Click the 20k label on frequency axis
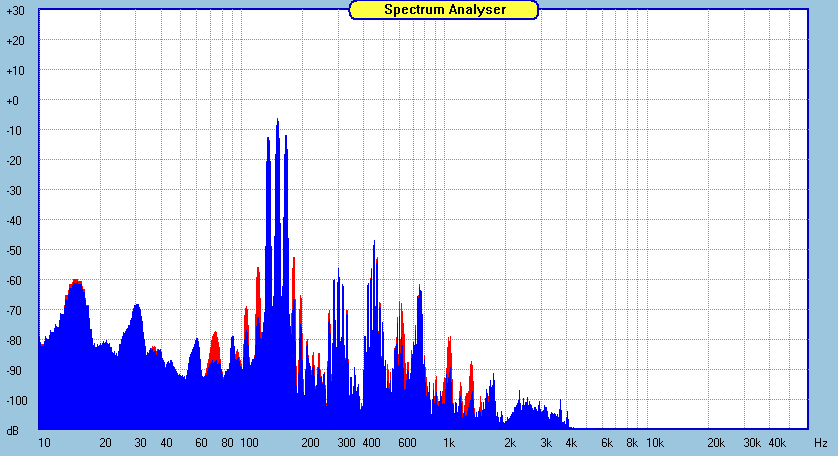 tap(716, 442)
